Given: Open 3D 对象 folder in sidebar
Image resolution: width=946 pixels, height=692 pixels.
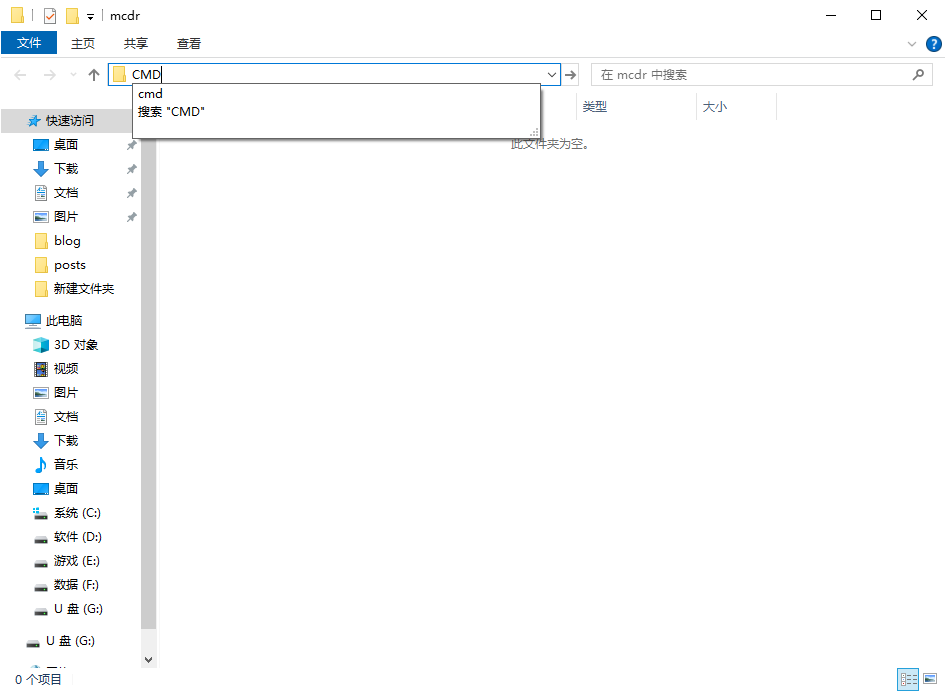Looking at the screenshot, I should click(x=75, y=345).
